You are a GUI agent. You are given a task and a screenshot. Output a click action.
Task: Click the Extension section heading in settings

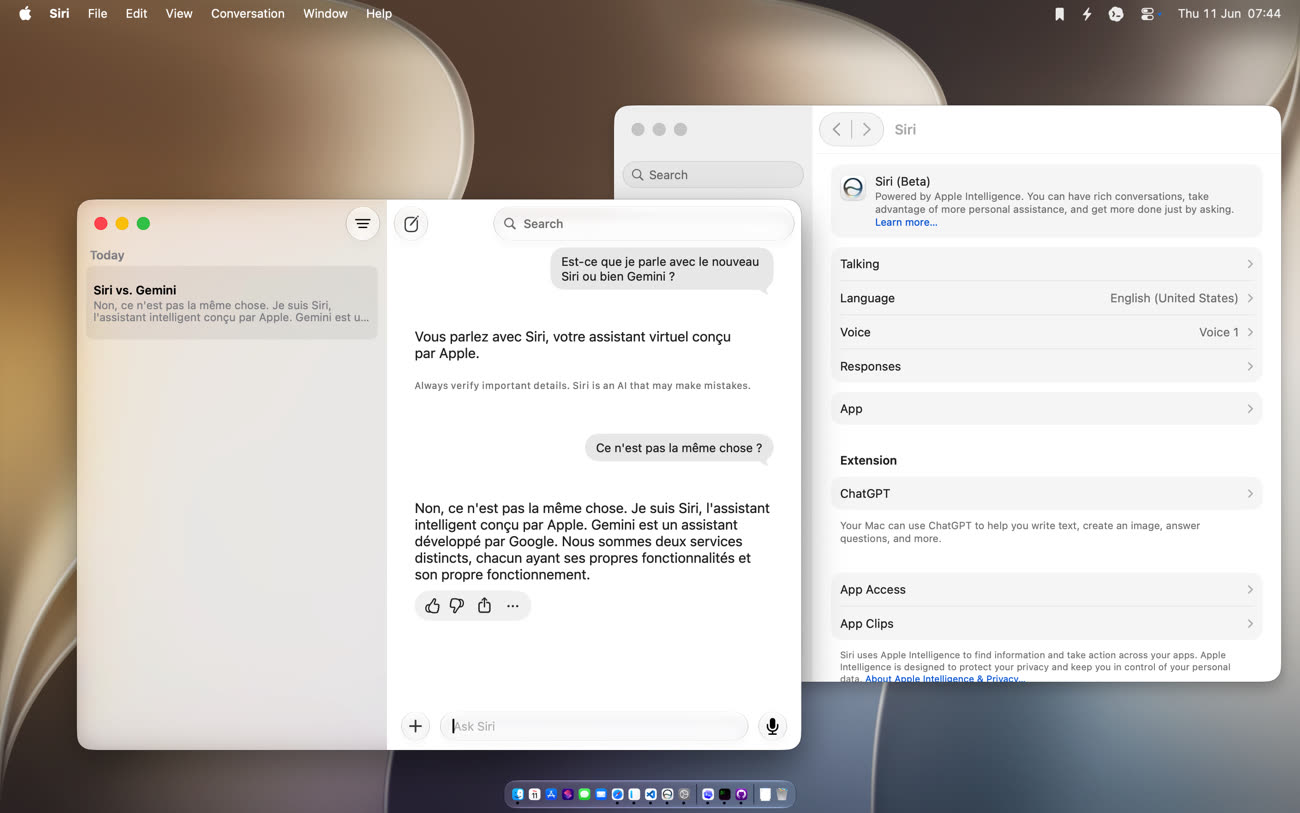click(x=868, y=461)
